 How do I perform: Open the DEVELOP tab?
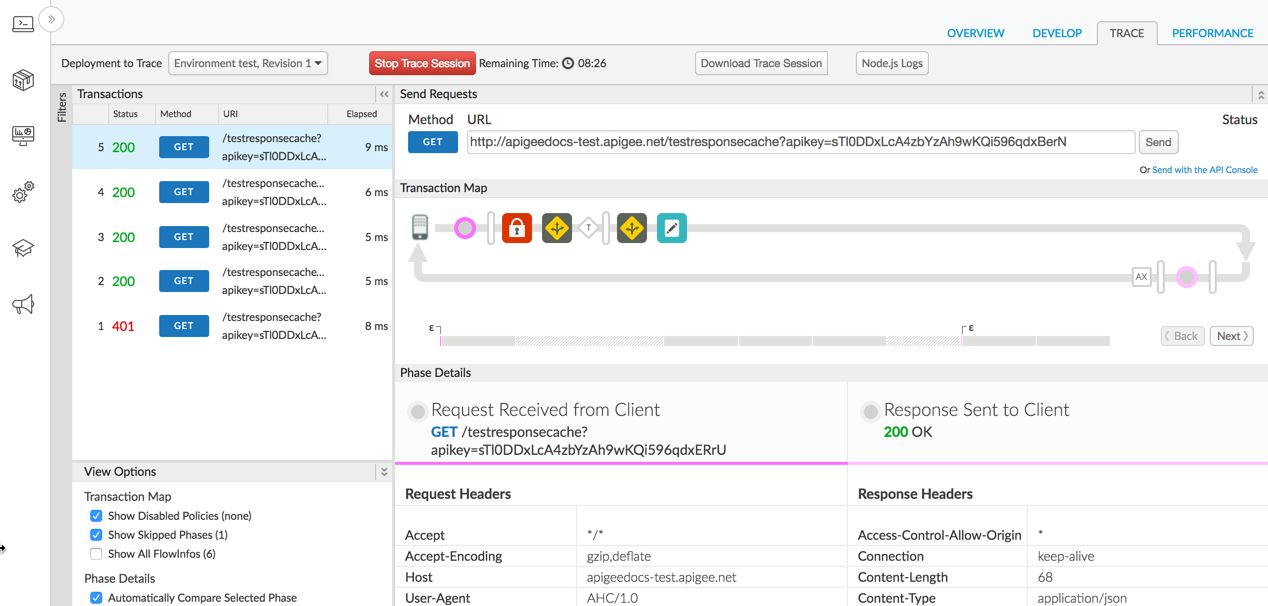[x=1057, y=32]
